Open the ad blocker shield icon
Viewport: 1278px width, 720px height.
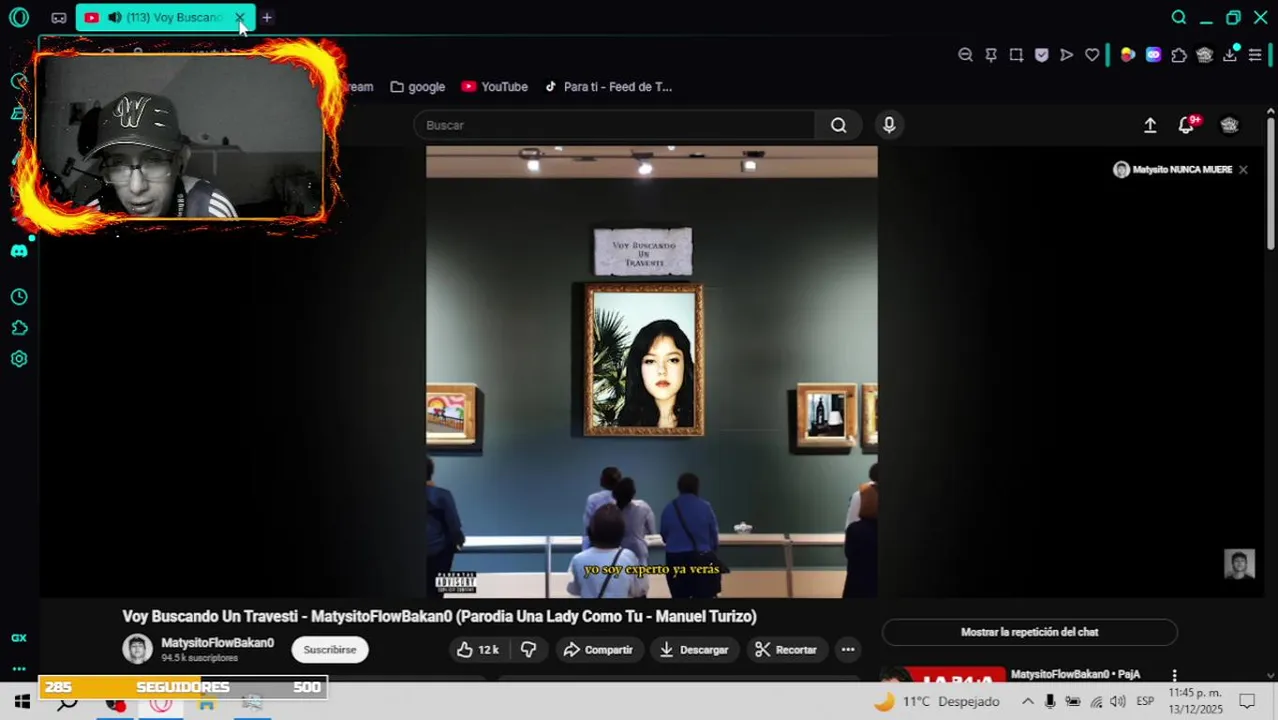click(x=1041, y=55)
